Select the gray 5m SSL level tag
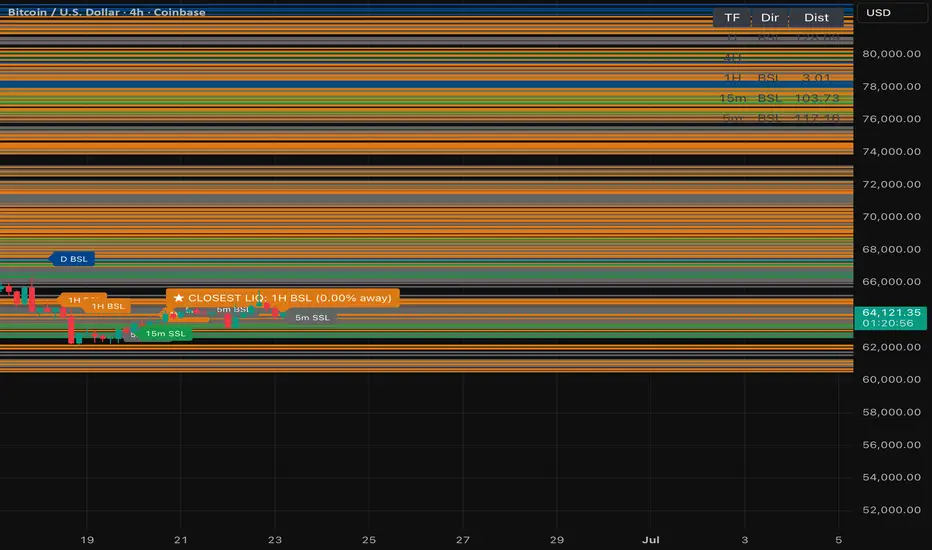 coord(312,318)
